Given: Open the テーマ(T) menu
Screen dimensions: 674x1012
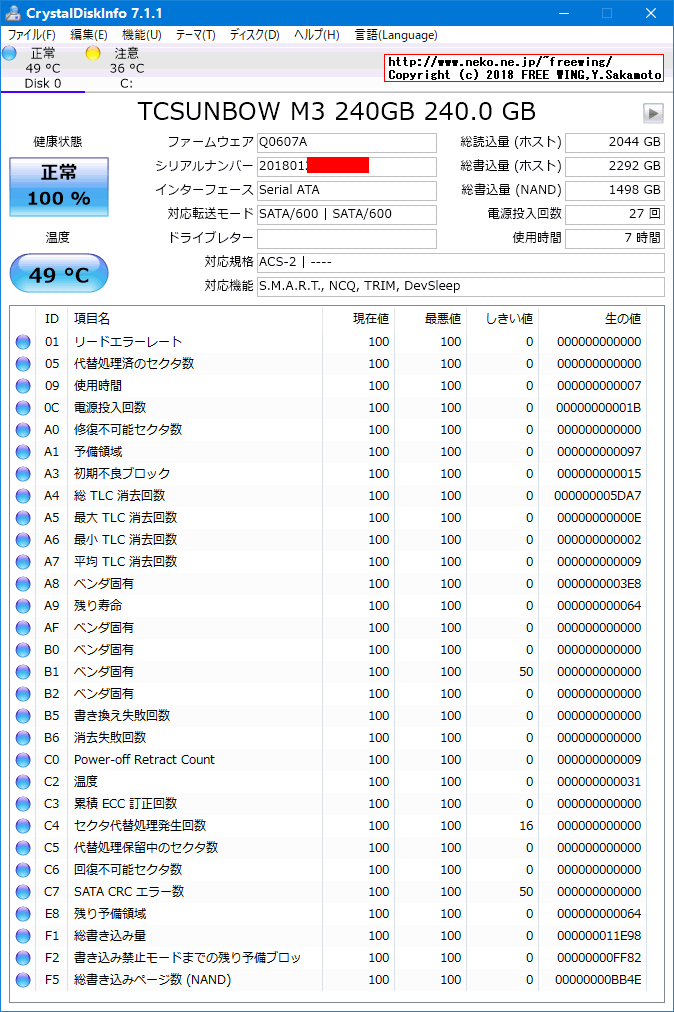Looking at the screenshot, I should [x=196, y=35].
